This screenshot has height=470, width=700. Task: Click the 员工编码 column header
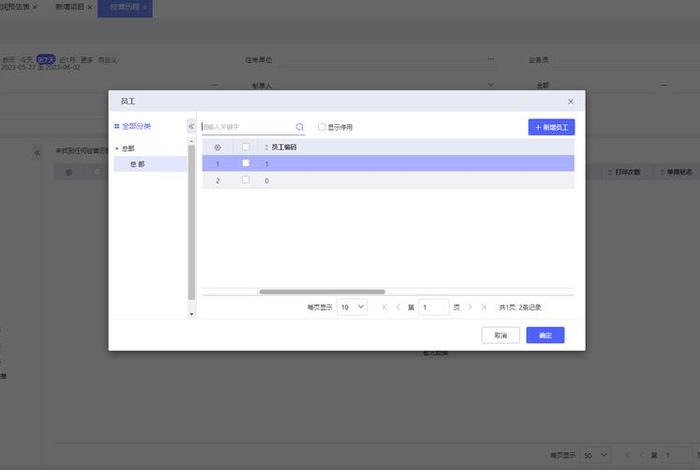(x=284, y=147)
